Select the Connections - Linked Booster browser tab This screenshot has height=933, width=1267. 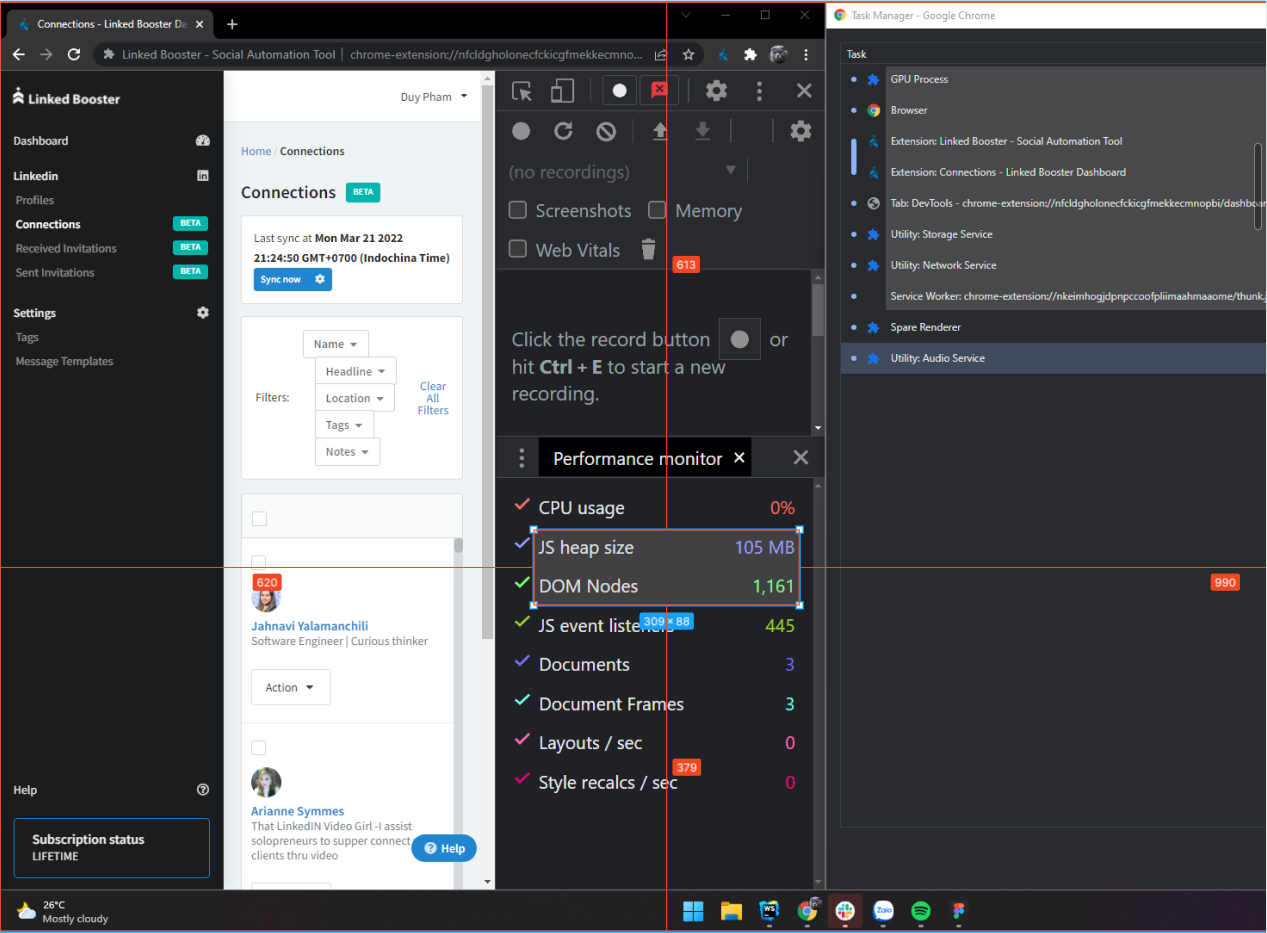(x=110, y=23)
